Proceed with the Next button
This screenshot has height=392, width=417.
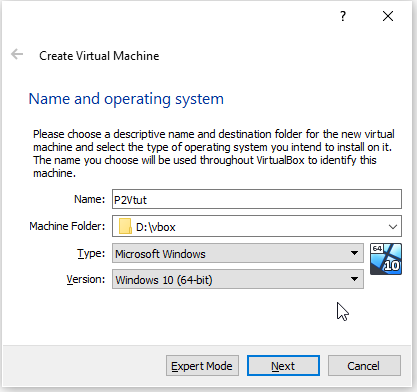pyautogui.click(x=283, y=366)
